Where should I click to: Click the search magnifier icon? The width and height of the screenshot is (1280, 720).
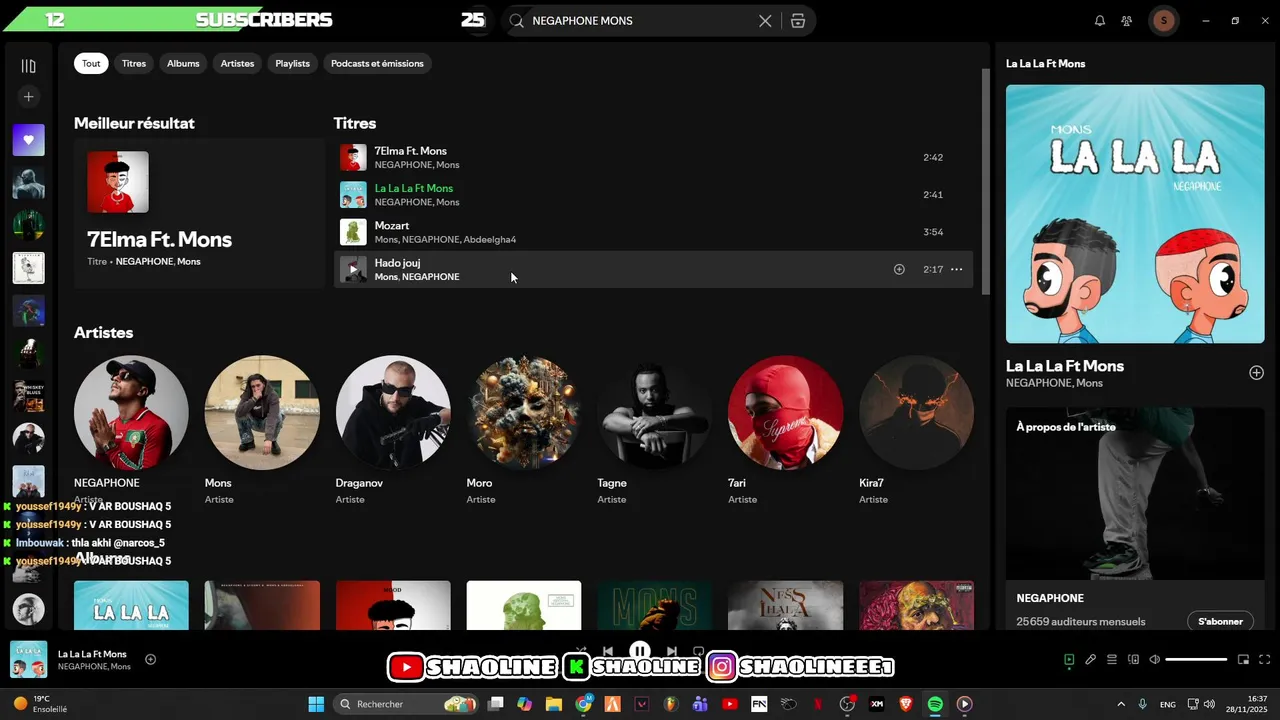click(517, 20)
